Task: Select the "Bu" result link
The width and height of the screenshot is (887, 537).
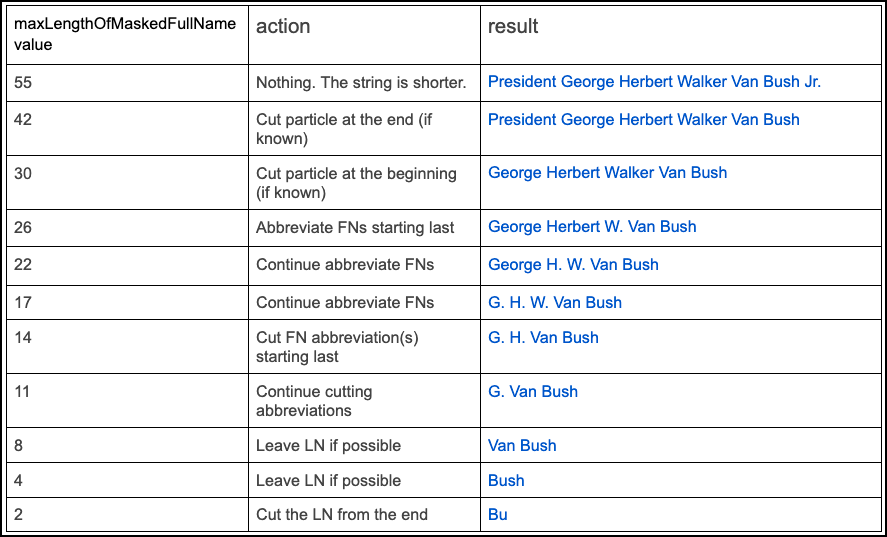Action: click(x=497, y=515)
